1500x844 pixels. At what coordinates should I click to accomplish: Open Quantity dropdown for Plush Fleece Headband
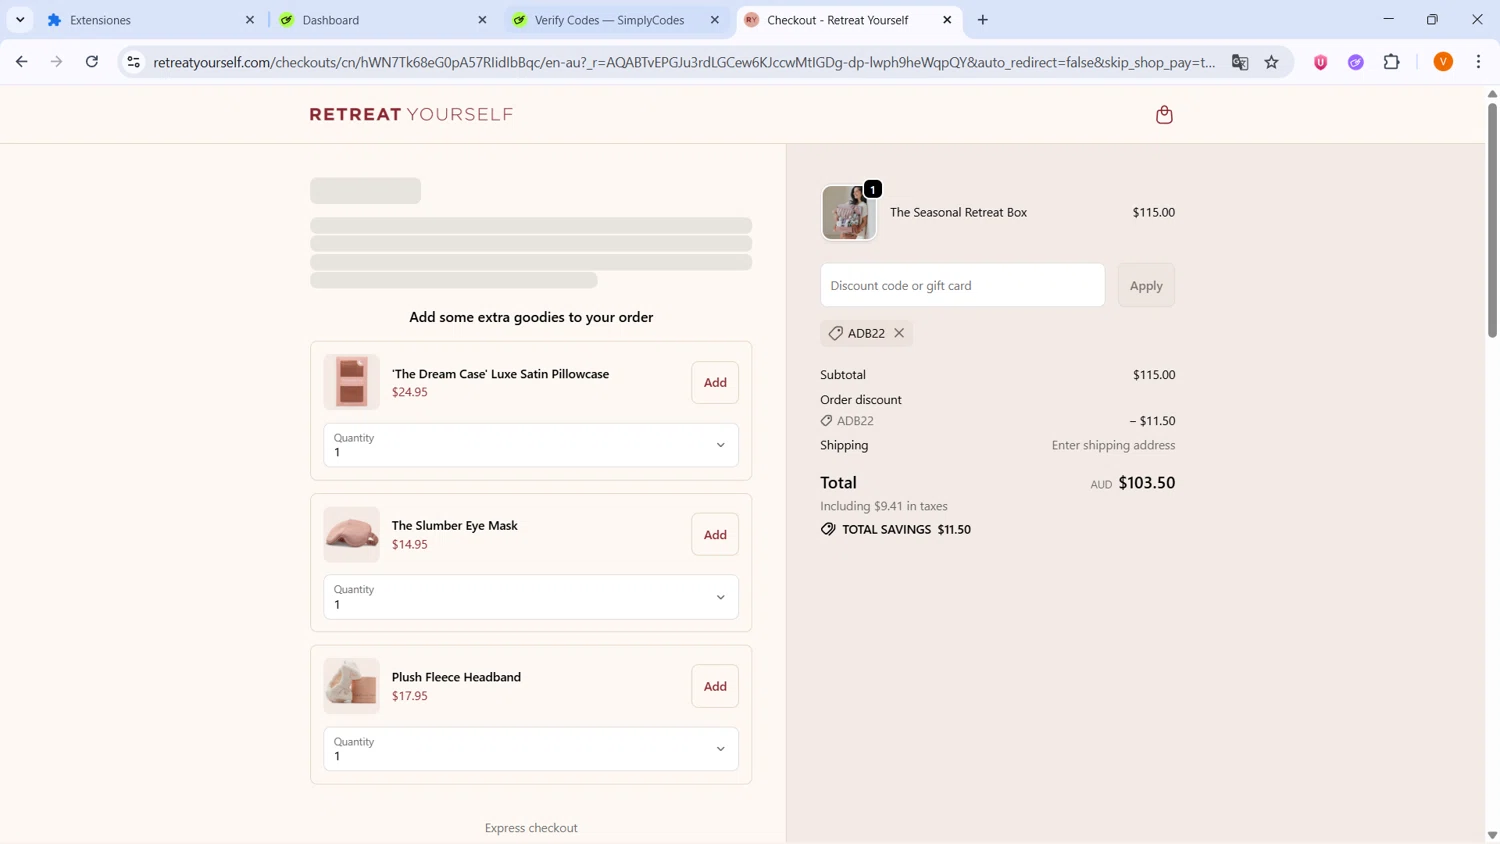pyautogui.click(x=531, y=749)
